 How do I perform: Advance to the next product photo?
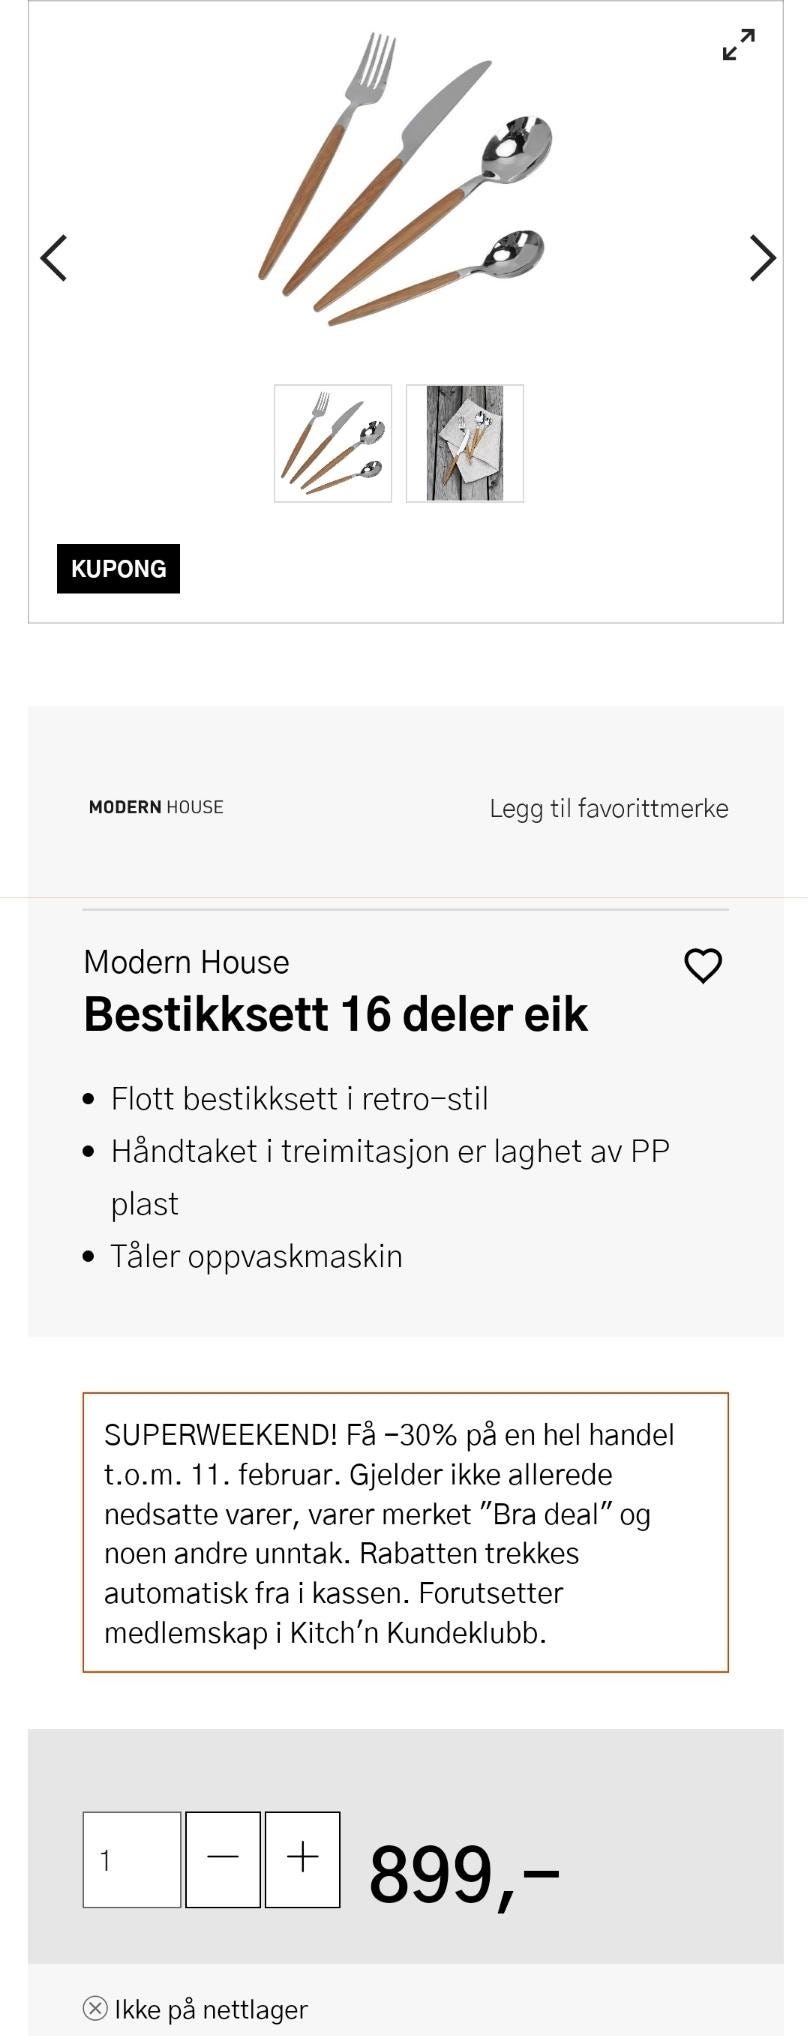click(761, 256)
